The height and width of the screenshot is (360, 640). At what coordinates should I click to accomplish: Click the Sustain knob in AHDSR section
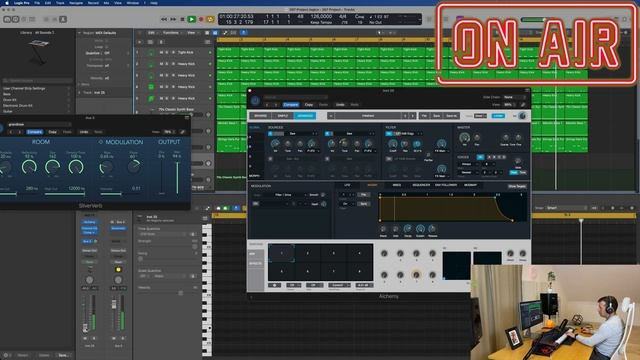[x=420, y=229]
